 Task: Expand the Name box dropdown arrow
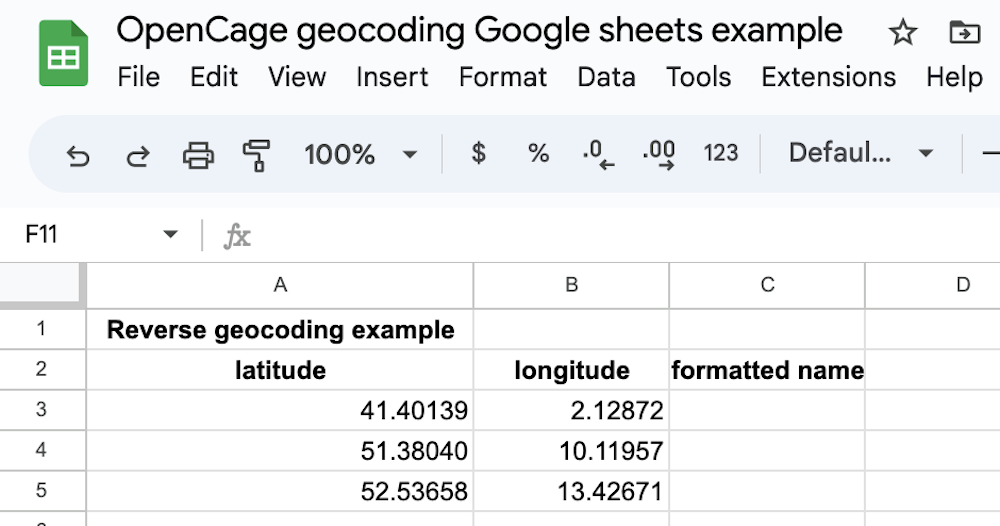(170, 234)
